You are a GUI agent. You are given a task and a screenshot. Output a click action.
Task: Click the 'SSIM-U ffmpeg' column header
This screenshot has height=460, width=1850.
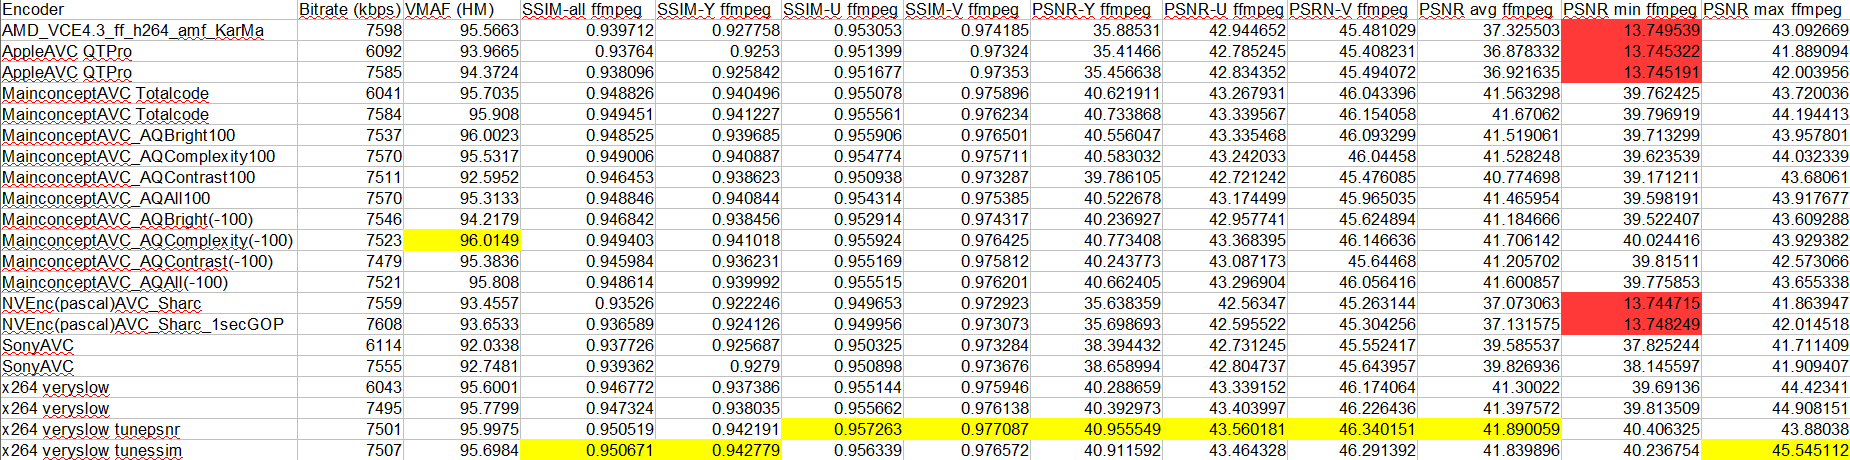843,10
